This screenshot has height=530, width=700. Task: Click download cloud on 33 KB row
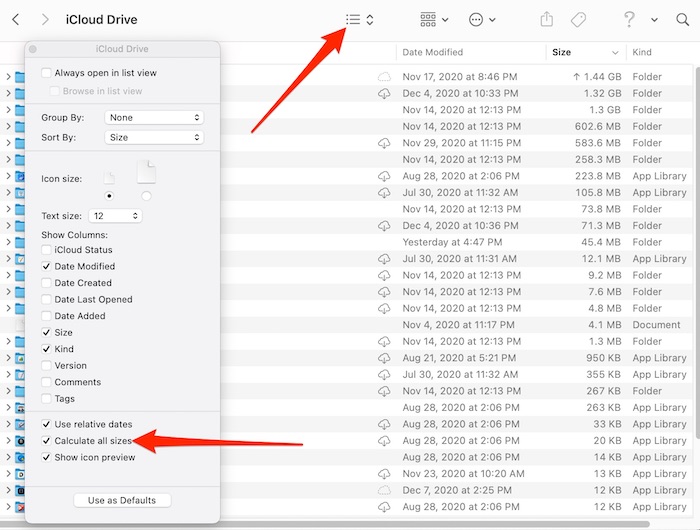click(384, 424)
